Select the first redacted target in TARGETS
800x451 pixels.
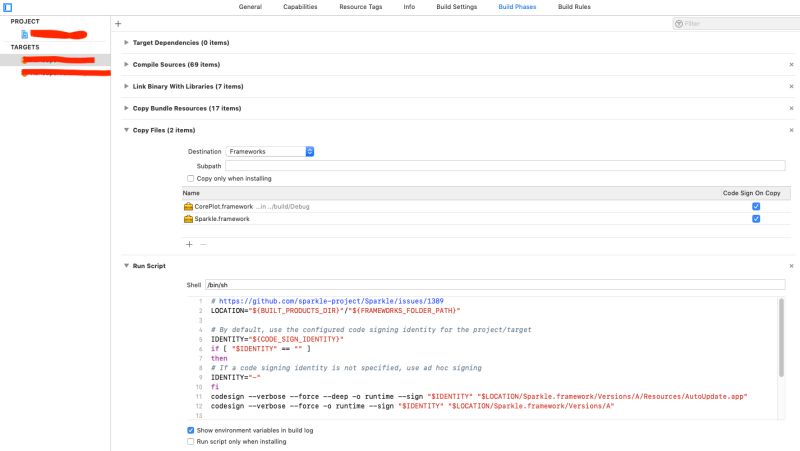click(55, 60)
